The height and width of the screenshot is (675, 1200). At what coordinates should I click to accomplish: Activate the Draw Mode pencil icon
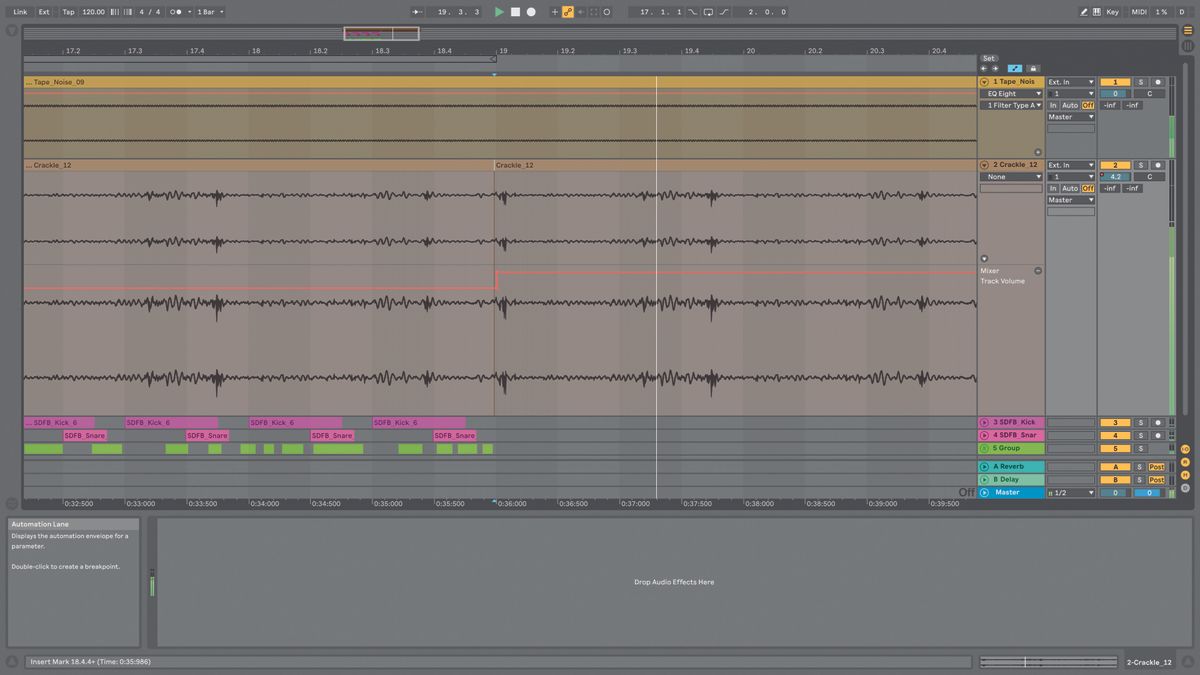click(1084, 11)
